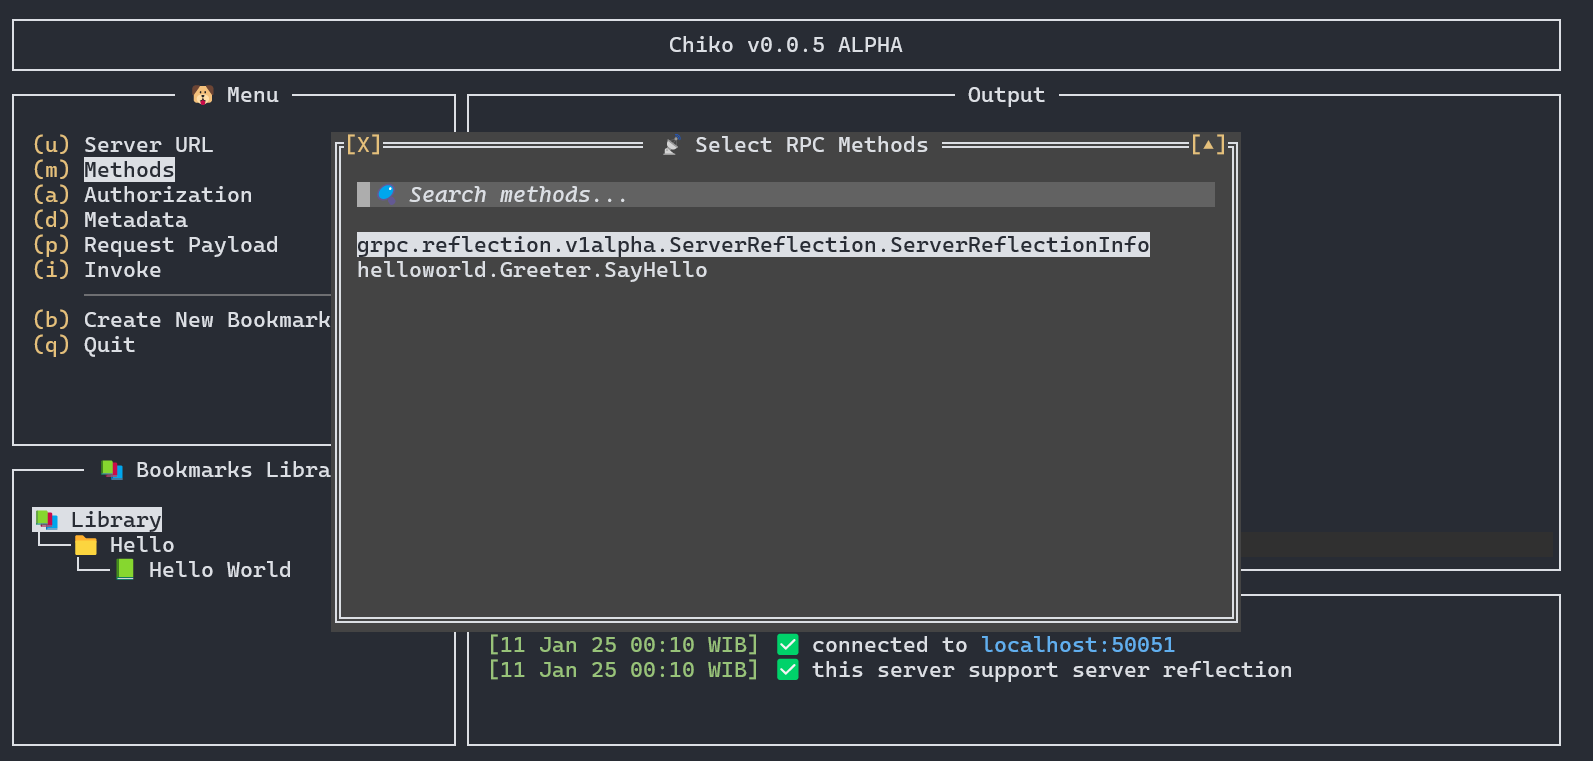This screenshot has width=1593, height=761.
Task: Choose Quit from the menu
Action: [x=109, y=345]
